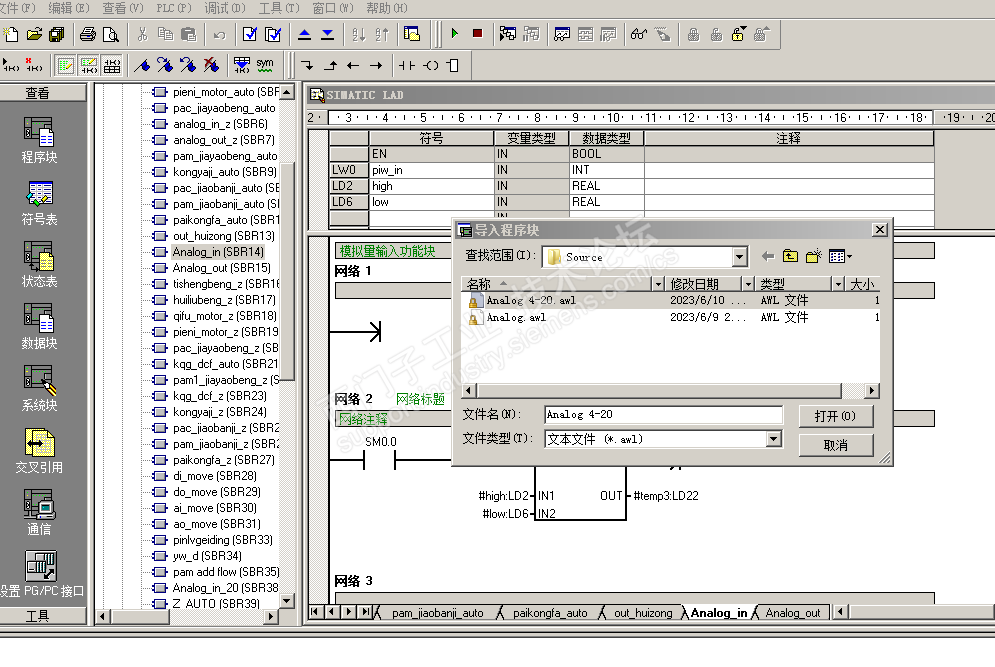The height and width of the screenshot is (667, 995).
Task: Toggle the network comments display button
Action: coord(89,65)
